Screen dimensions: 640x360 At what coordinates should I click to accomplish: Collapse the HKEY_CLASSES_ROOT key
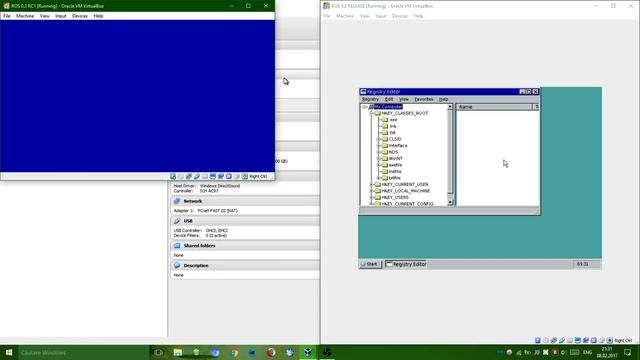[x=371, y=113]
